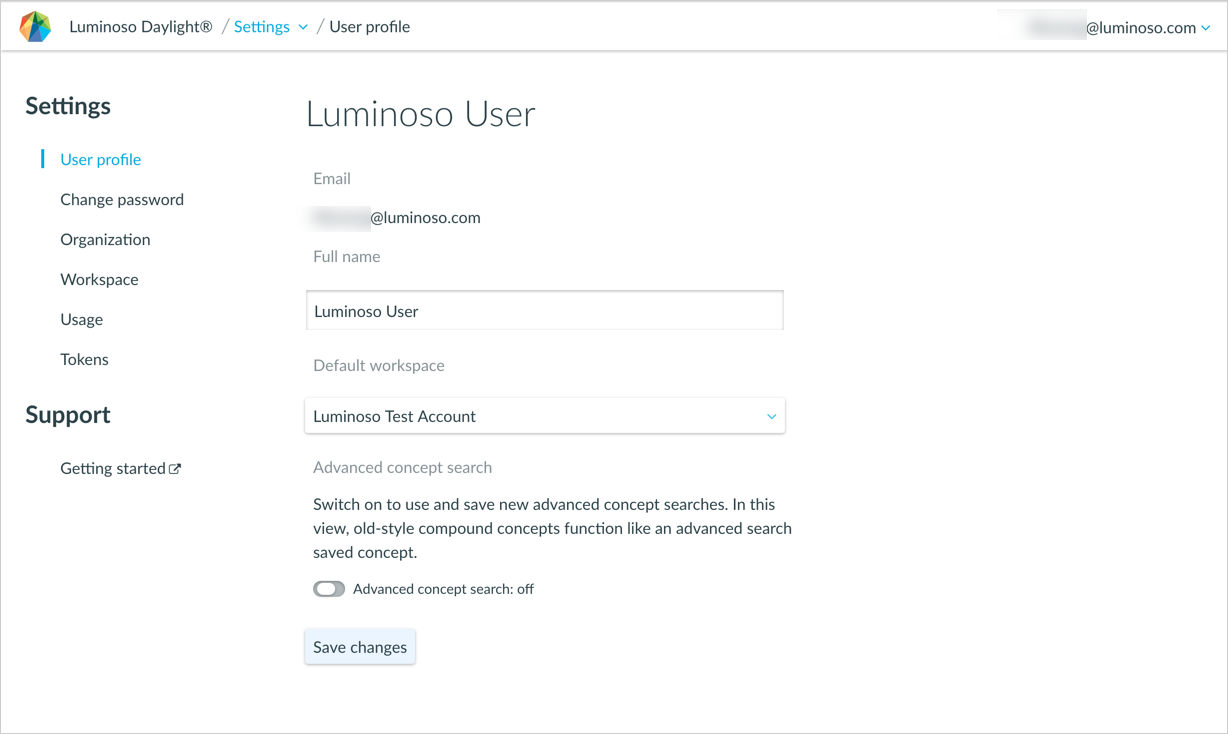Open the Workspace settings page
This screenshot has width=1228, height=734.
tap(99, 279)
